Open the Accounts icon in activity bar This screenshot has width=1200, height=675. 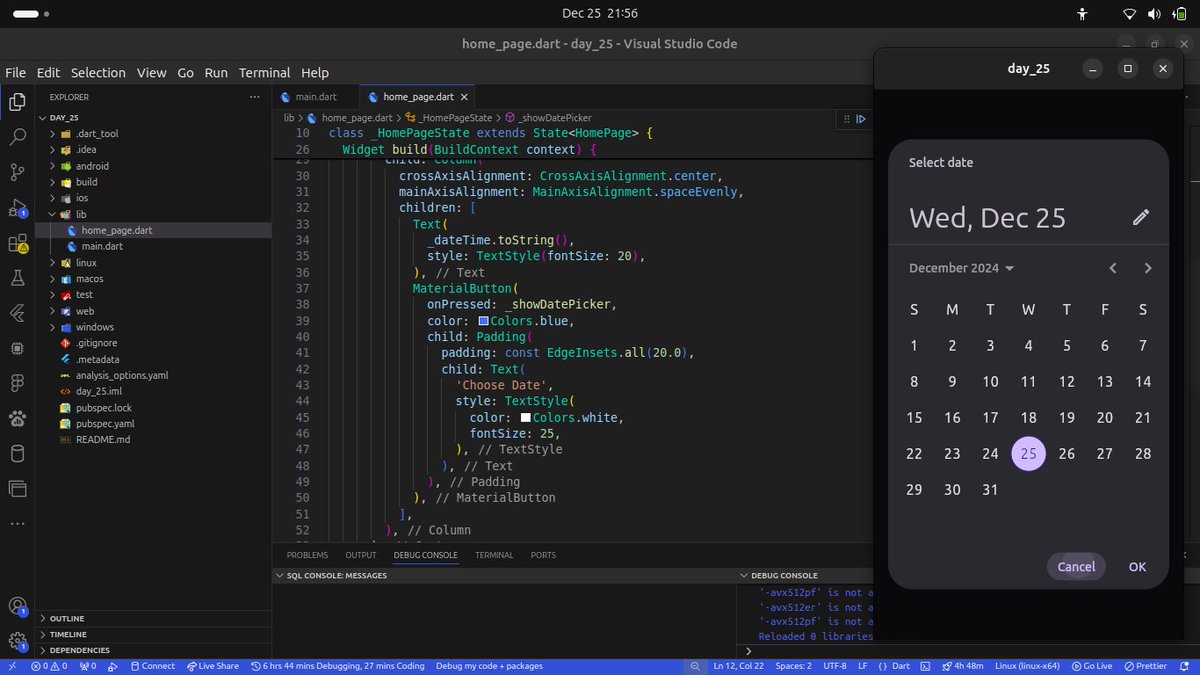tap(17, 606)
